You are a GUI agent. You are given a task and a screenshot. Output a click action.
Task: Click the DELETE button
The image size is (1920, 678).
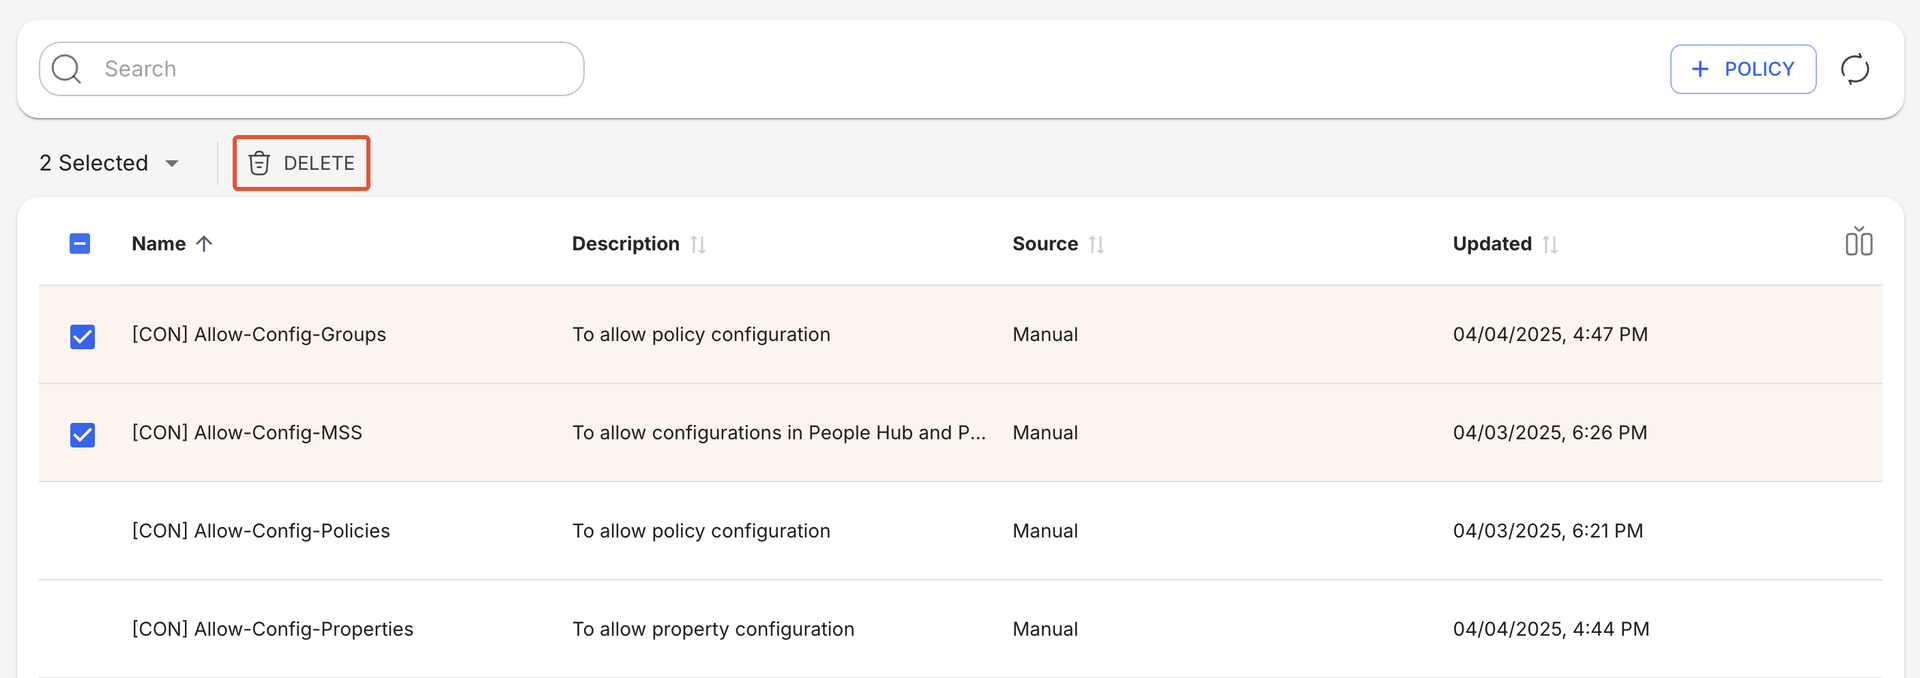tap(302, 163)
